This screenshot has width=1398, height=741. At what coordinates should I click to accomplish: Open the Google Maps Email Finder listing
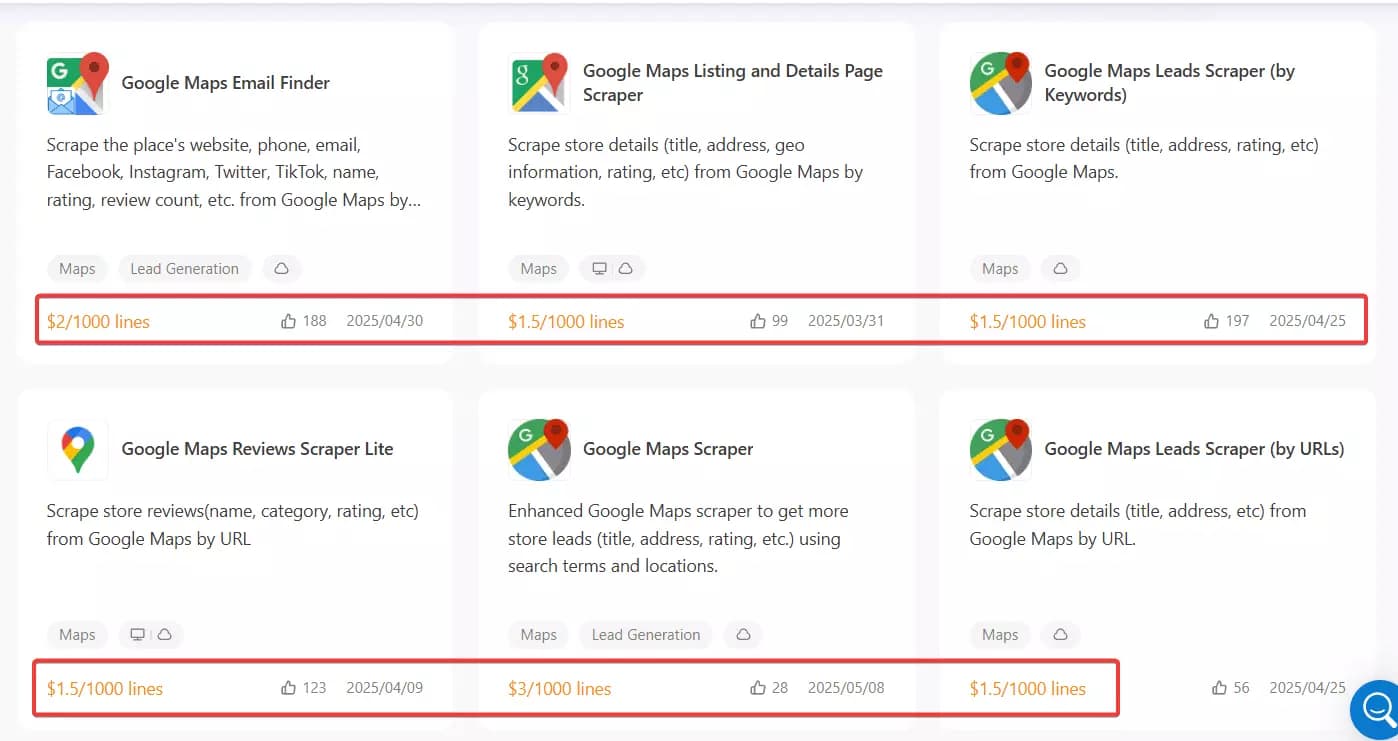tap(225, 83)
